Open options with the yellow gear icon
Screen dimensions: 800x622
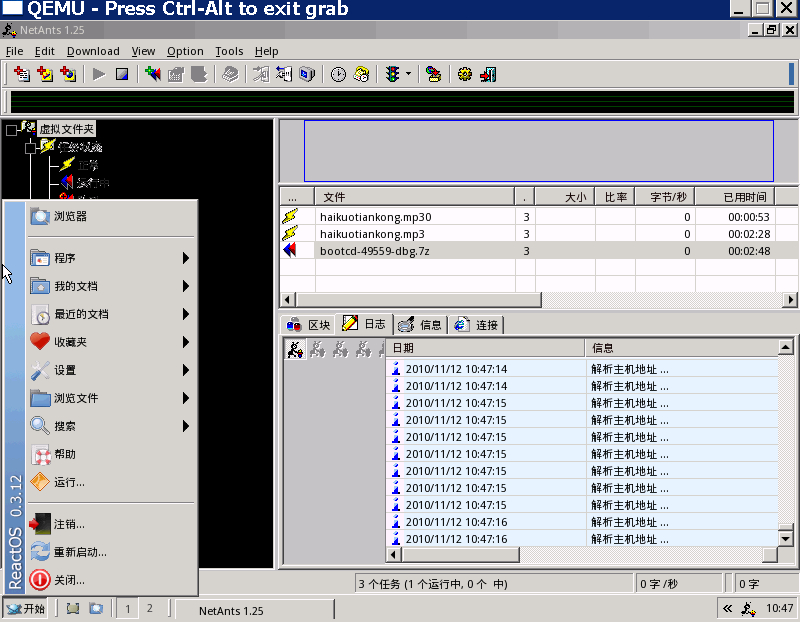(x=465, y=74)
